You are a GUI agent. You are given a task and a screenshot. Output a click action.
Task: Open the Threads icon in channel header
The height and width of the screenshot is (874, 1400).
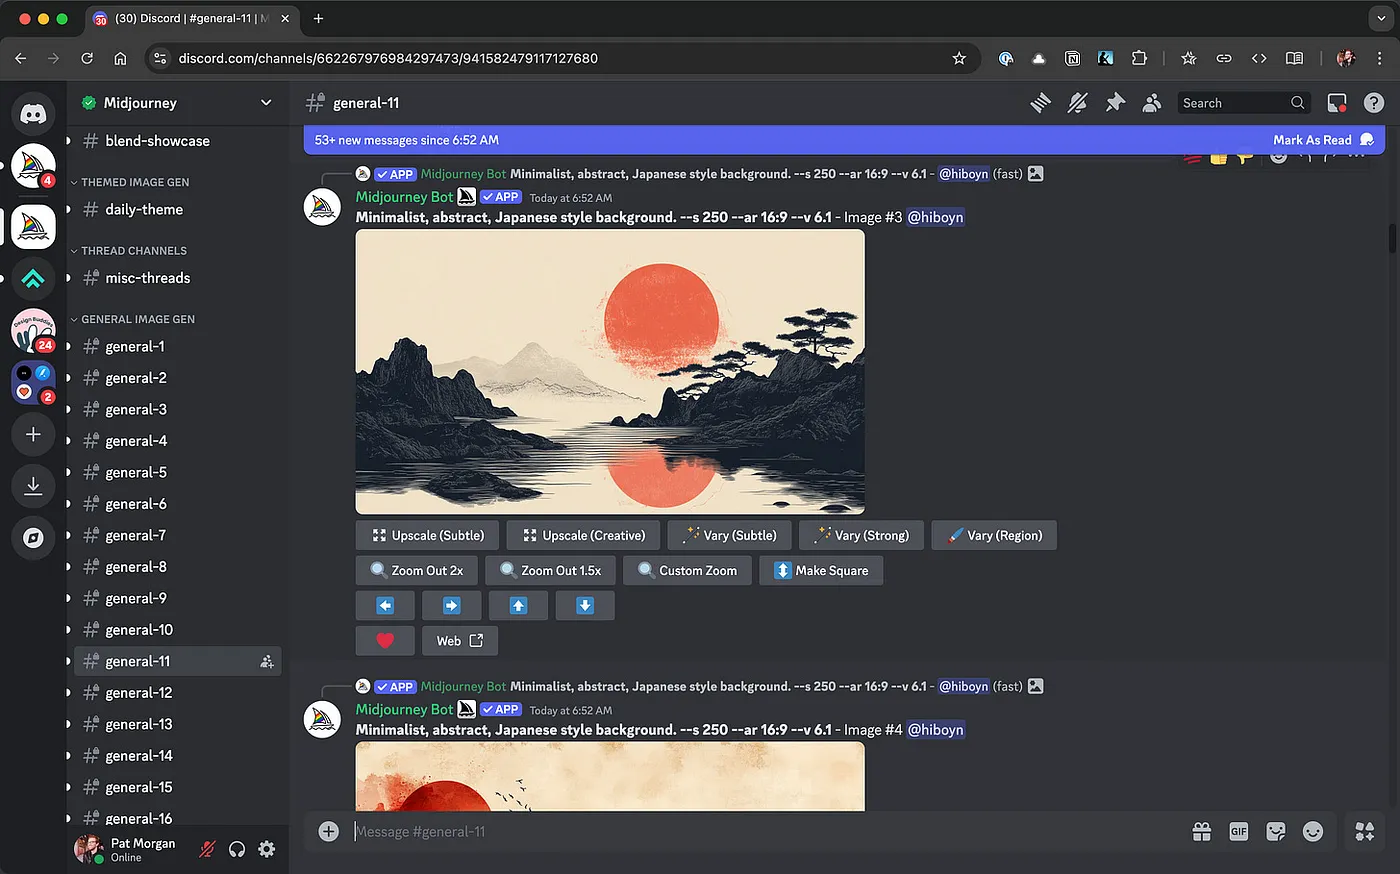tap(1041, 103)
